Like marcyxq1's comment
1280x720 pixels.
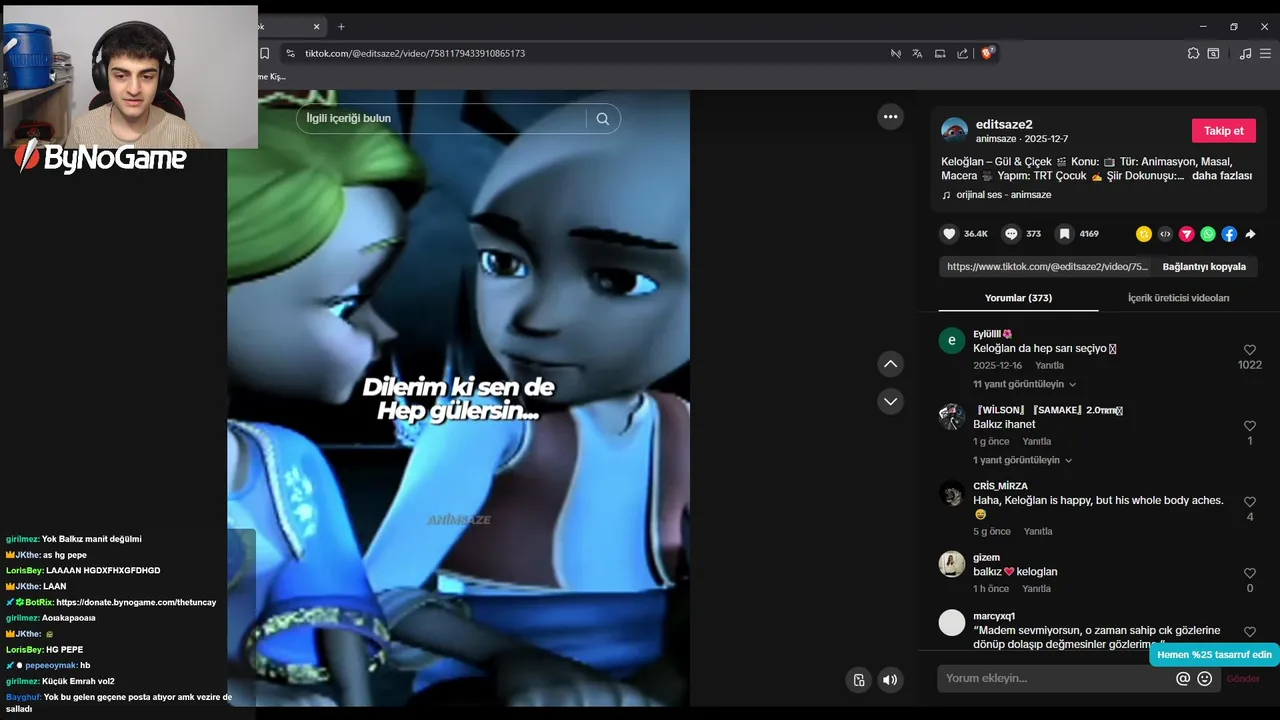[1250, 632]
